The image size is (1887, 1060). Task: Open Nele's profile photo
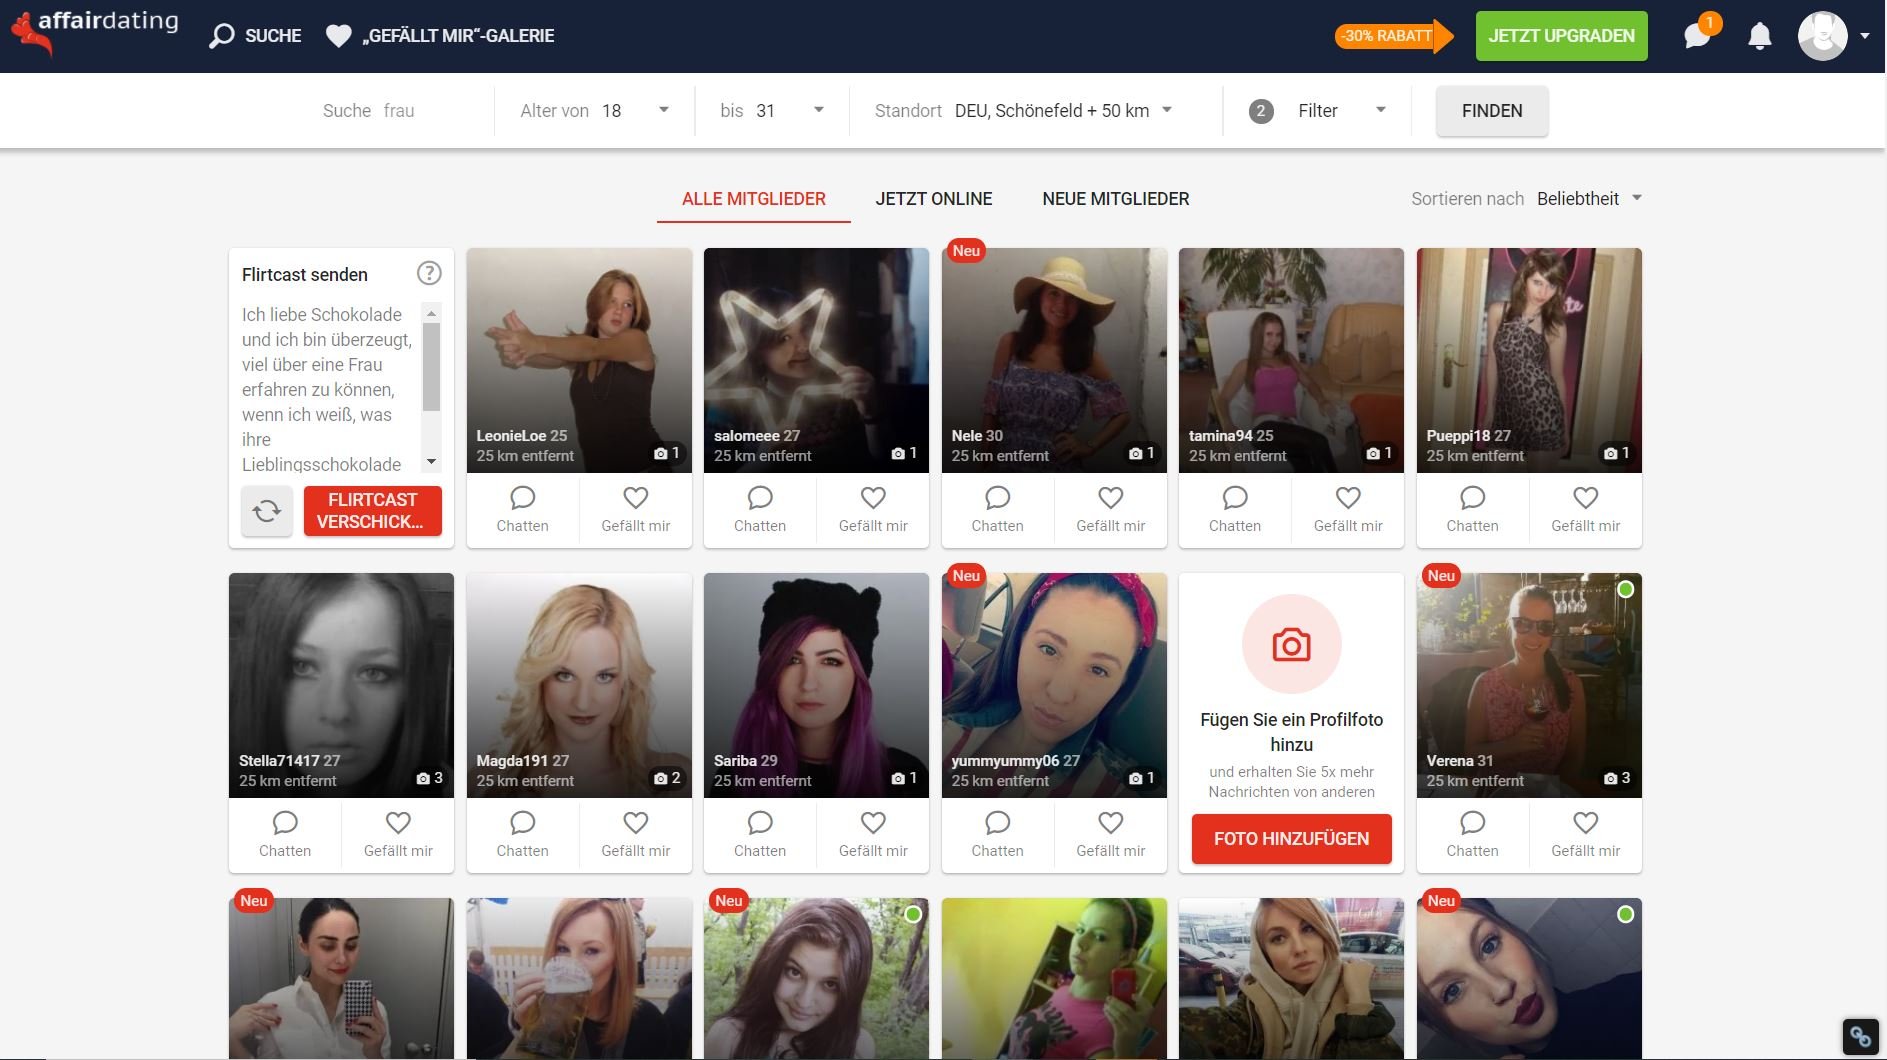(x=1054, y=360)
